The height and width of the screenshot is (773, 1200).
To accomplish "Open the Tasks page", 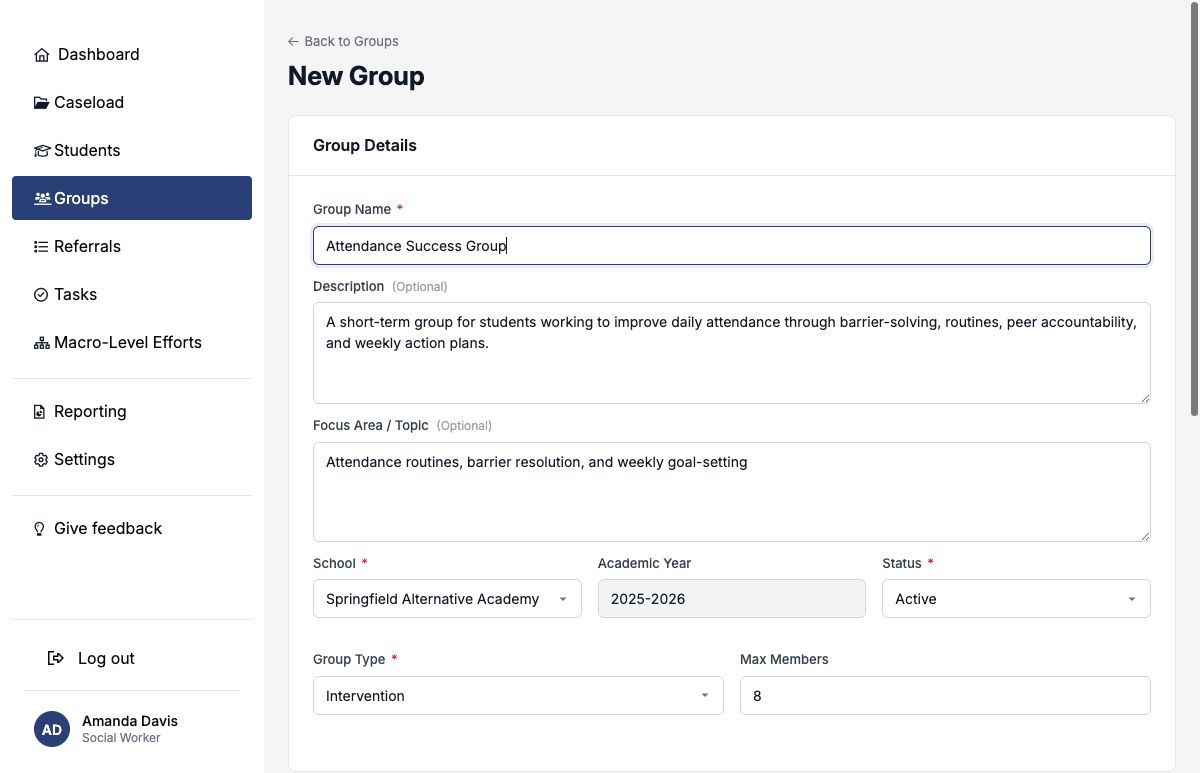I will [x=132, y=294].
